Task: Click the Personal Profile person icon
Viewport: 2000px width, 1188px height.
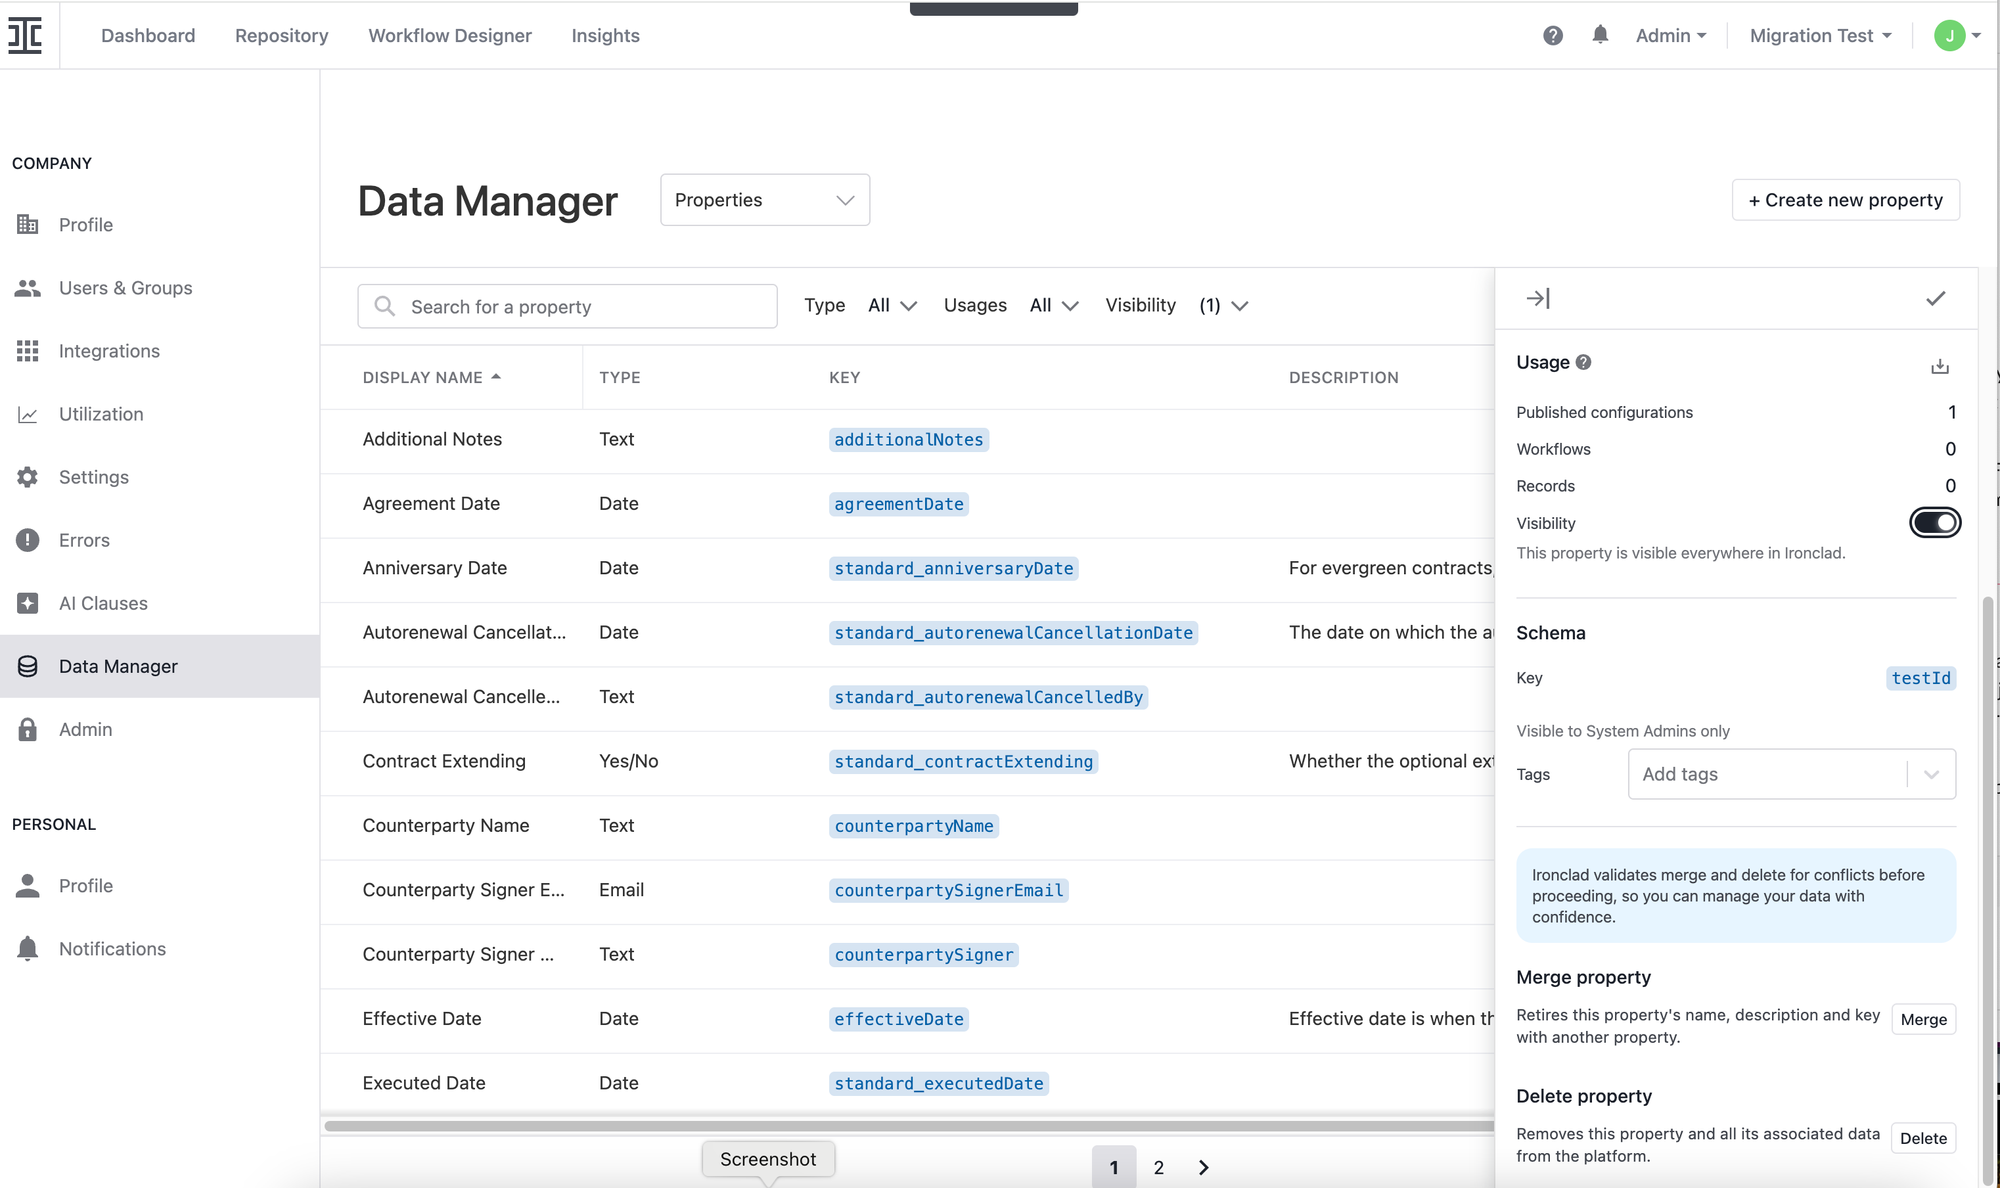Action: [28, 885]
